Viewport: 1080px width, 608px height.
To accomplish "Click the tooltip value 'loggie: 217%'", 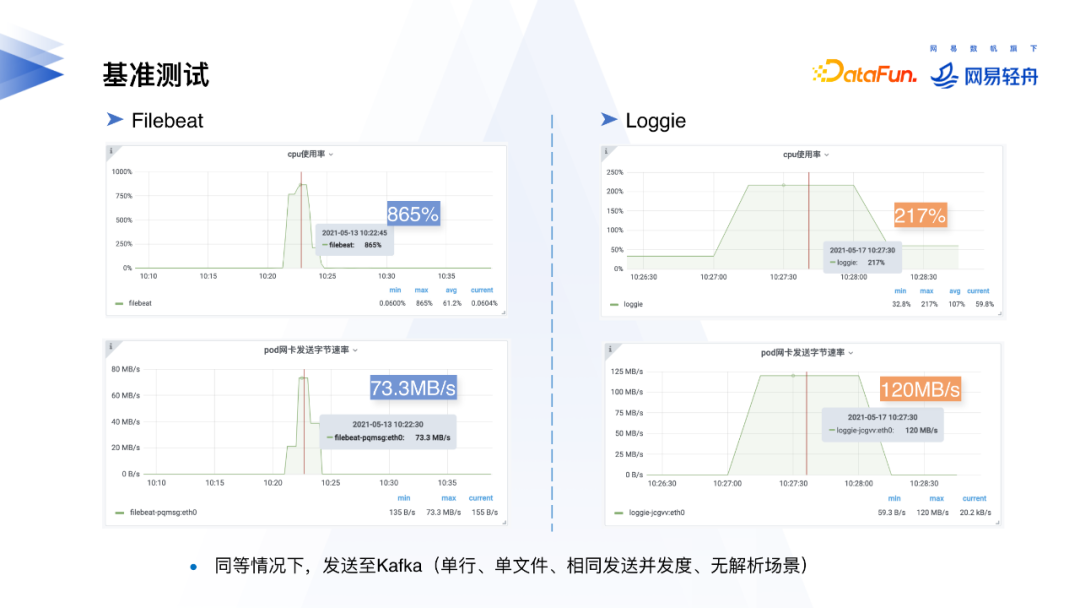I will pos(858,262).
